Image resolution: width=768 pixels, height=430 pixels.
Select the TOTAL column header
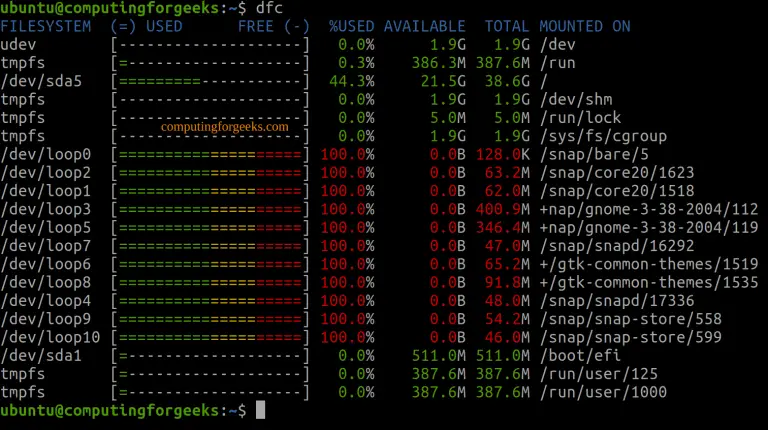(507, 26)
